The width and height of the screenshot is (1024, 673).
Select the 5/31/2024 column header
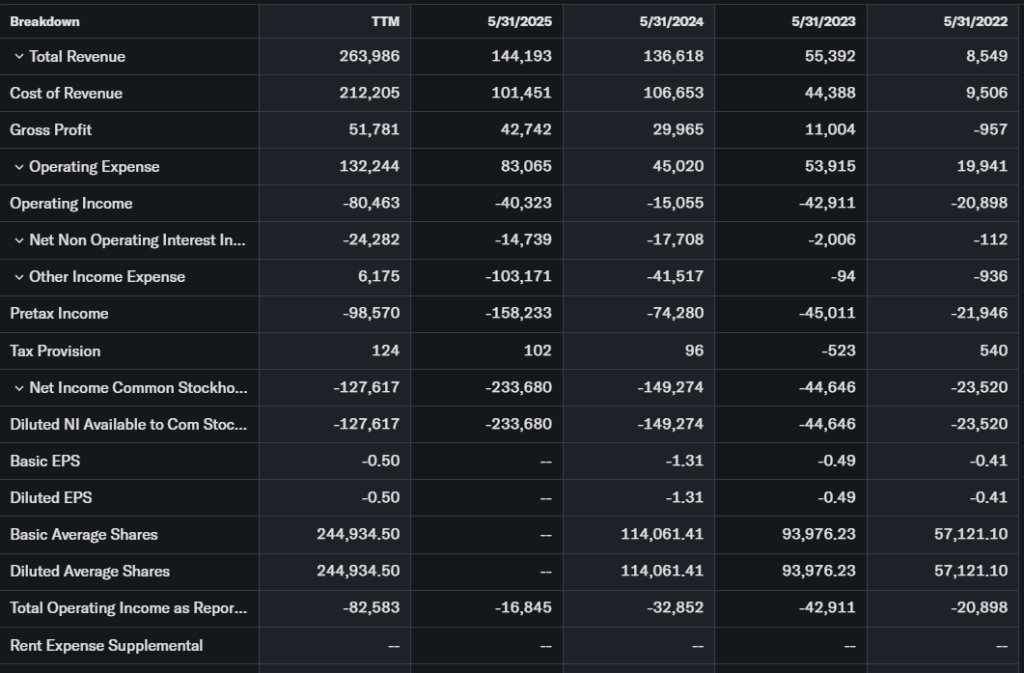(675, 21)
